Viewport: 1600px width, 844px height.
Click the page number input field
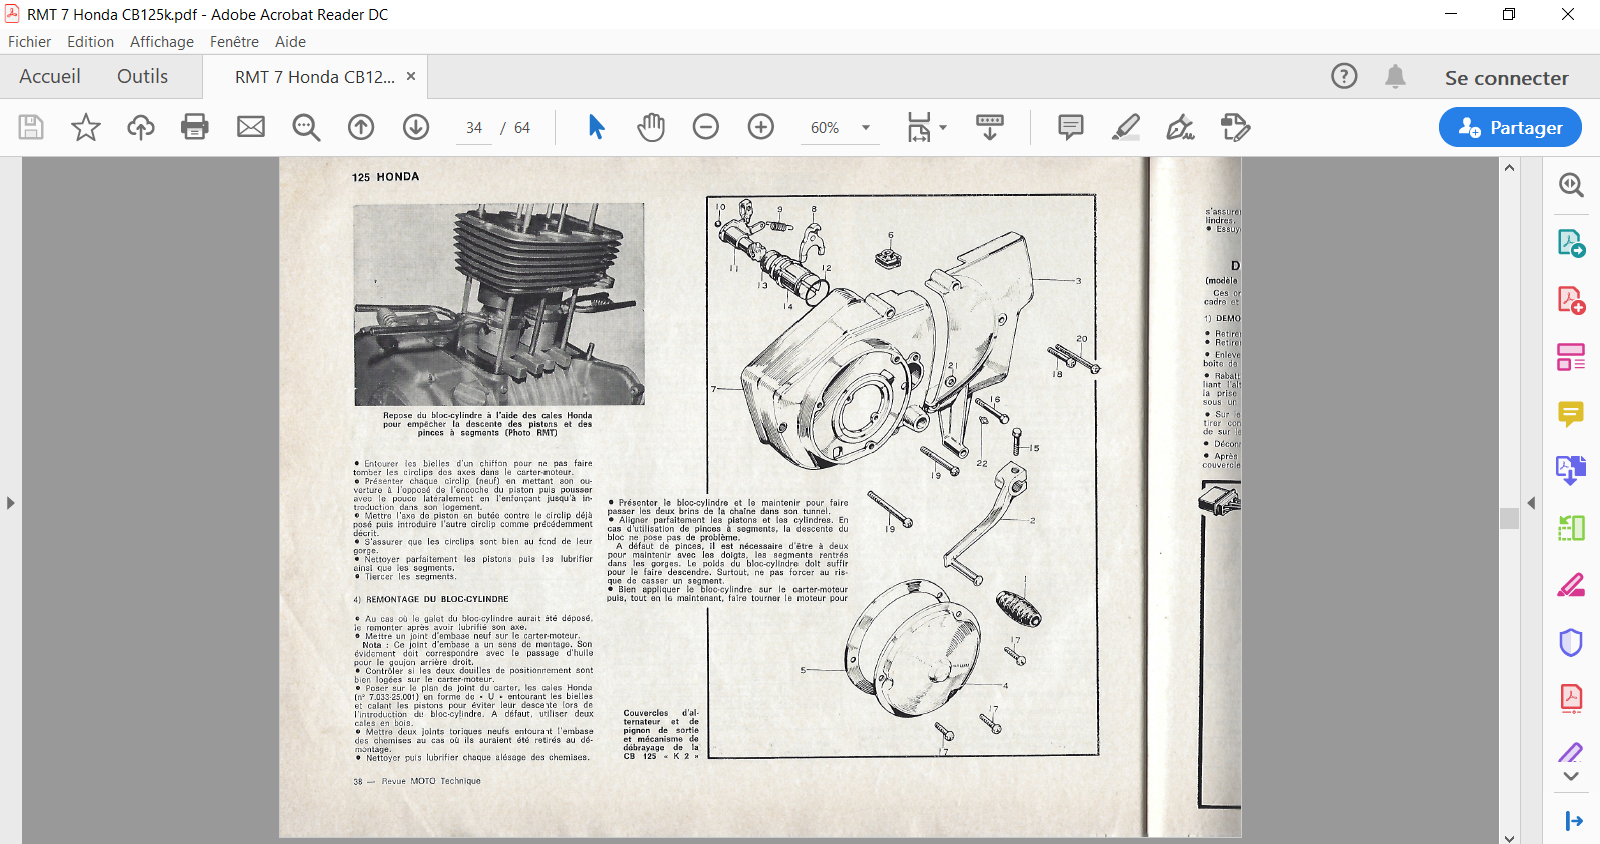click(474, 128)
